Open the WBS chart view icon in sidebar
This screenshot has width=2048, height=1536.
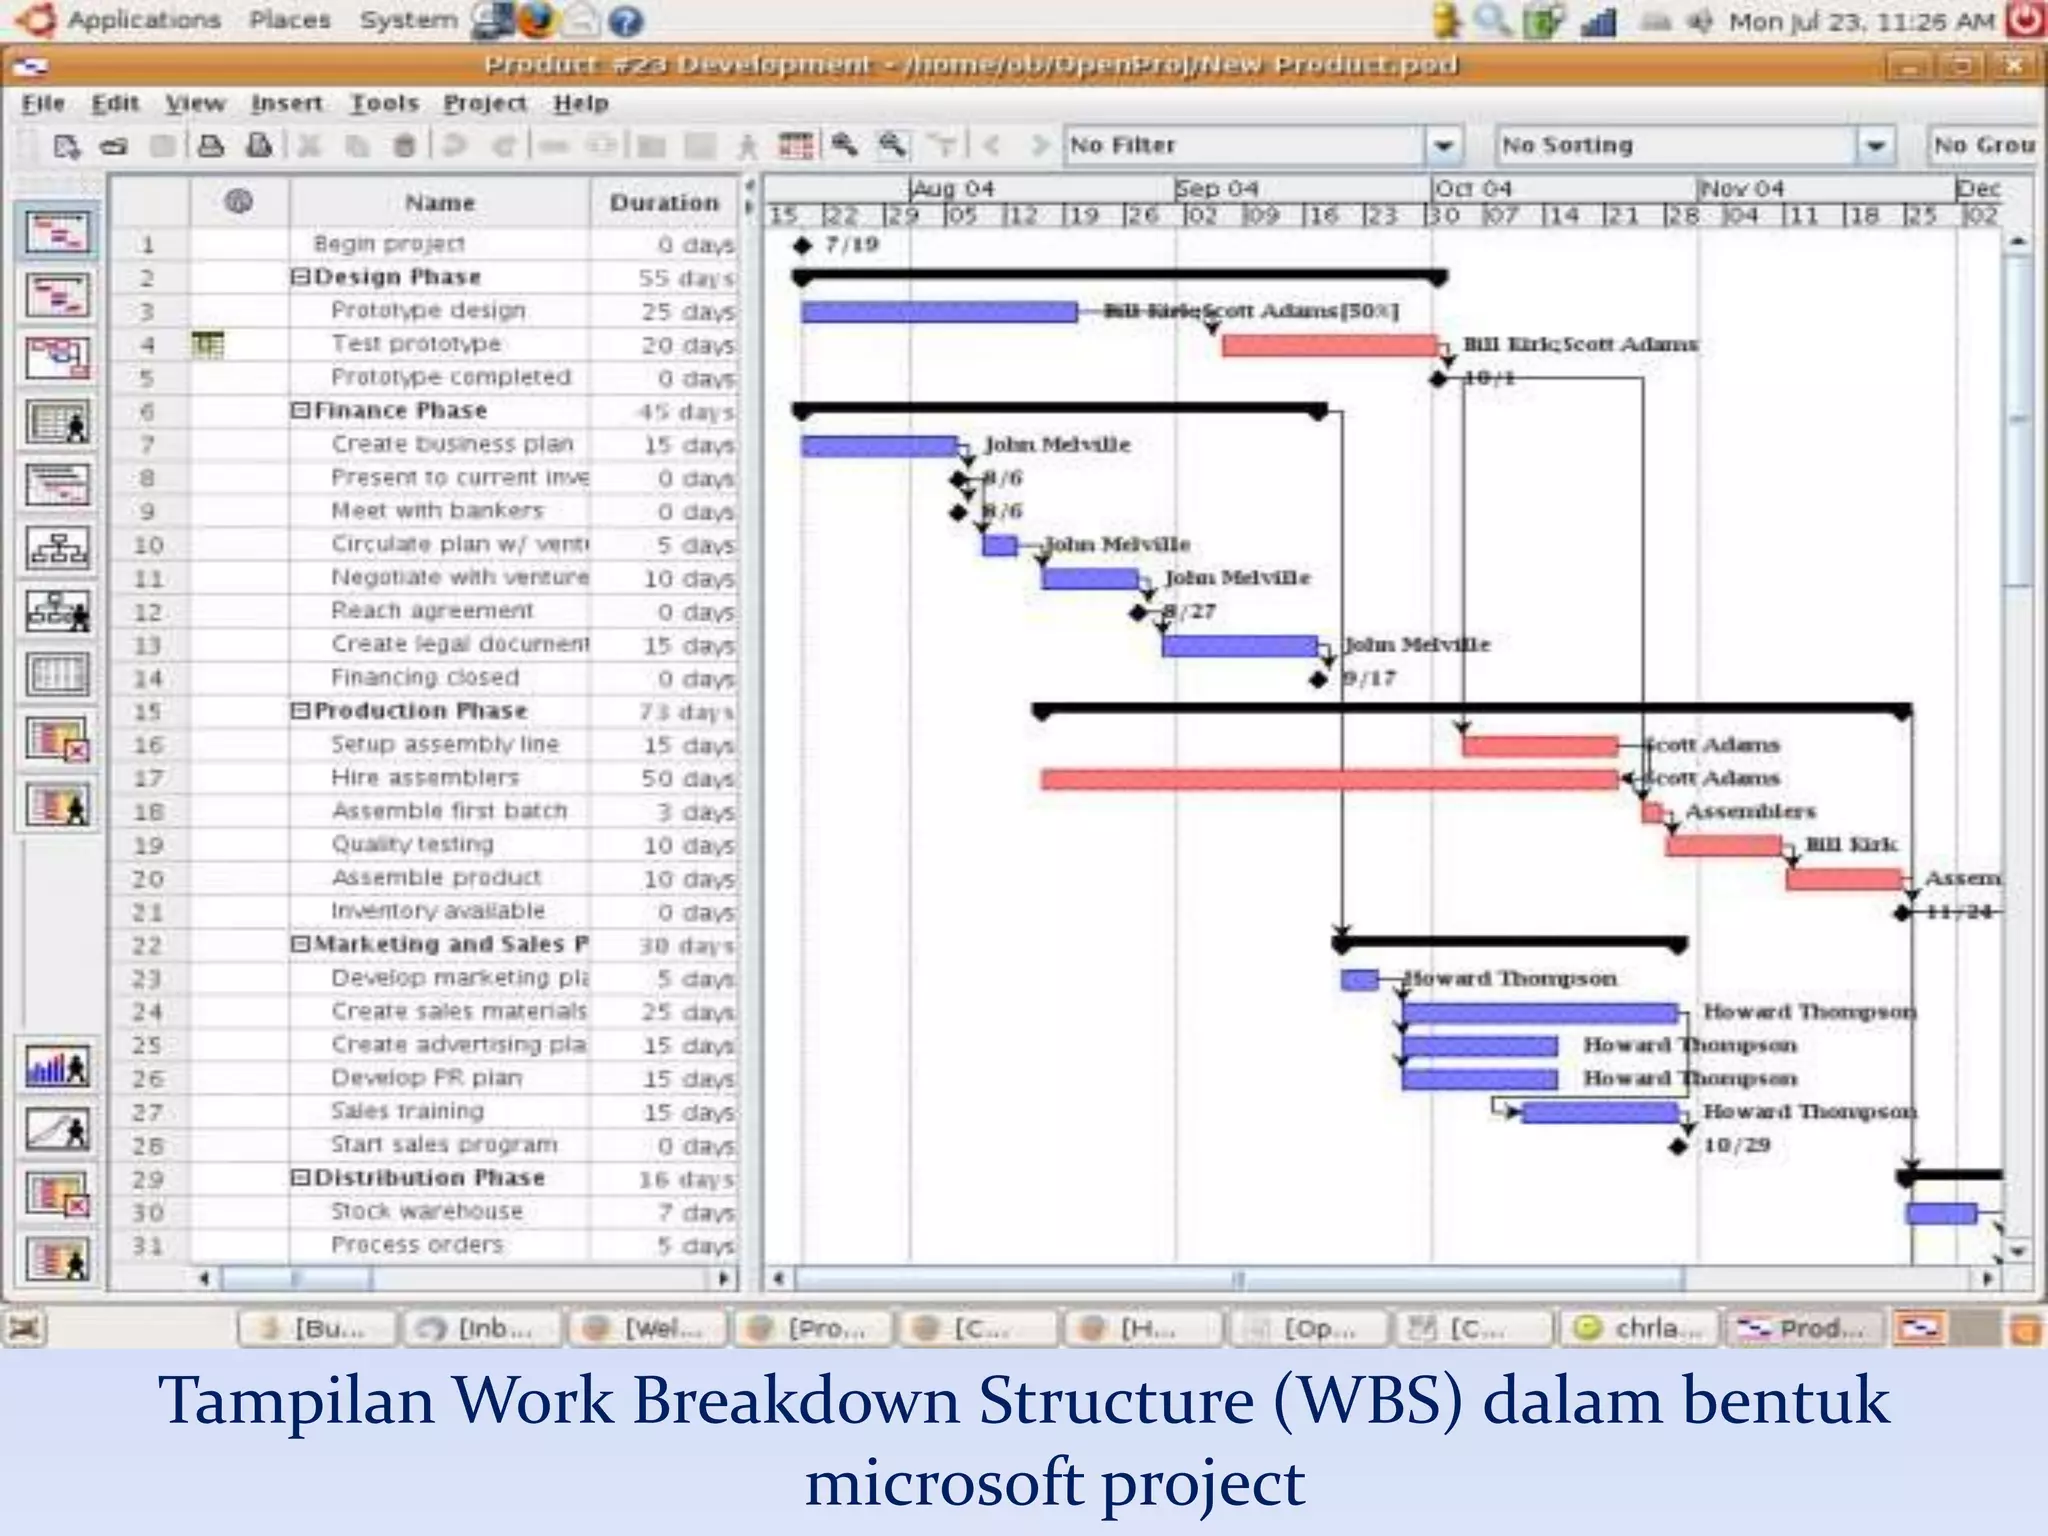tap(58, 548)
